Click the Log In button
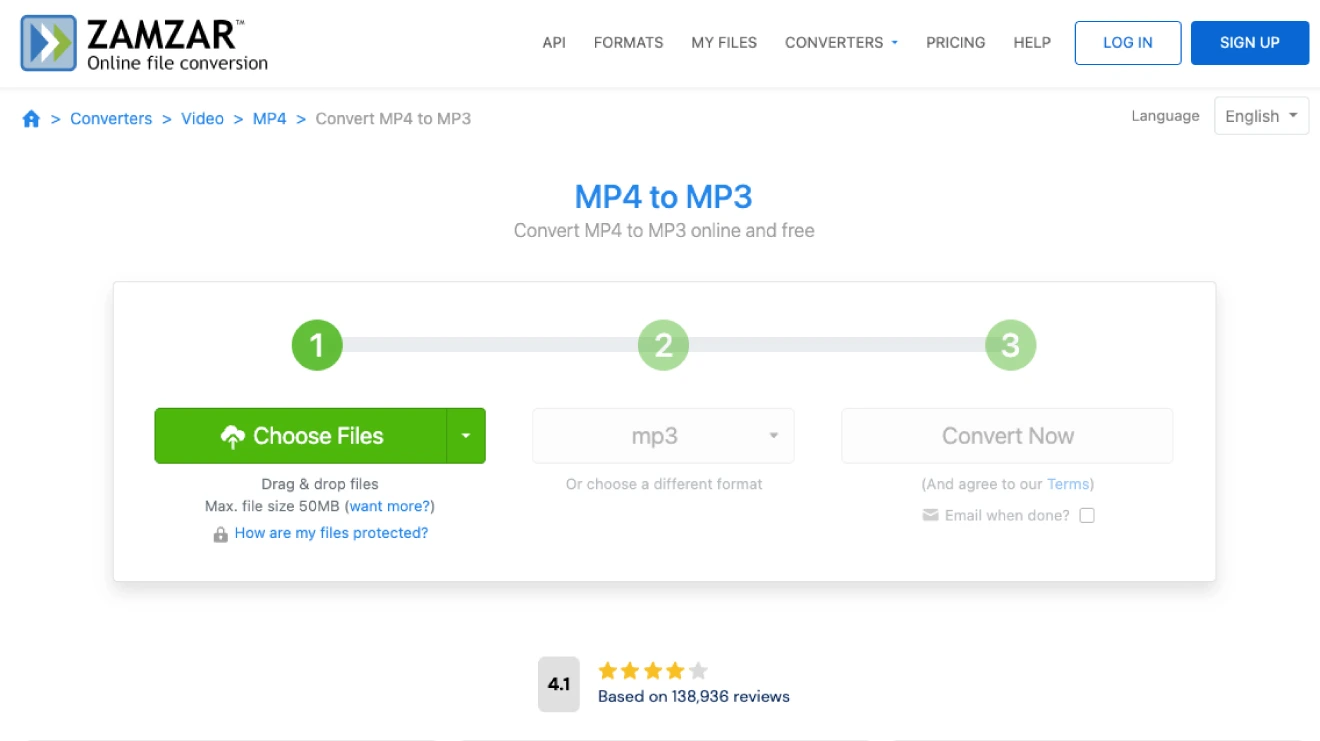 tap(1127, 43)
